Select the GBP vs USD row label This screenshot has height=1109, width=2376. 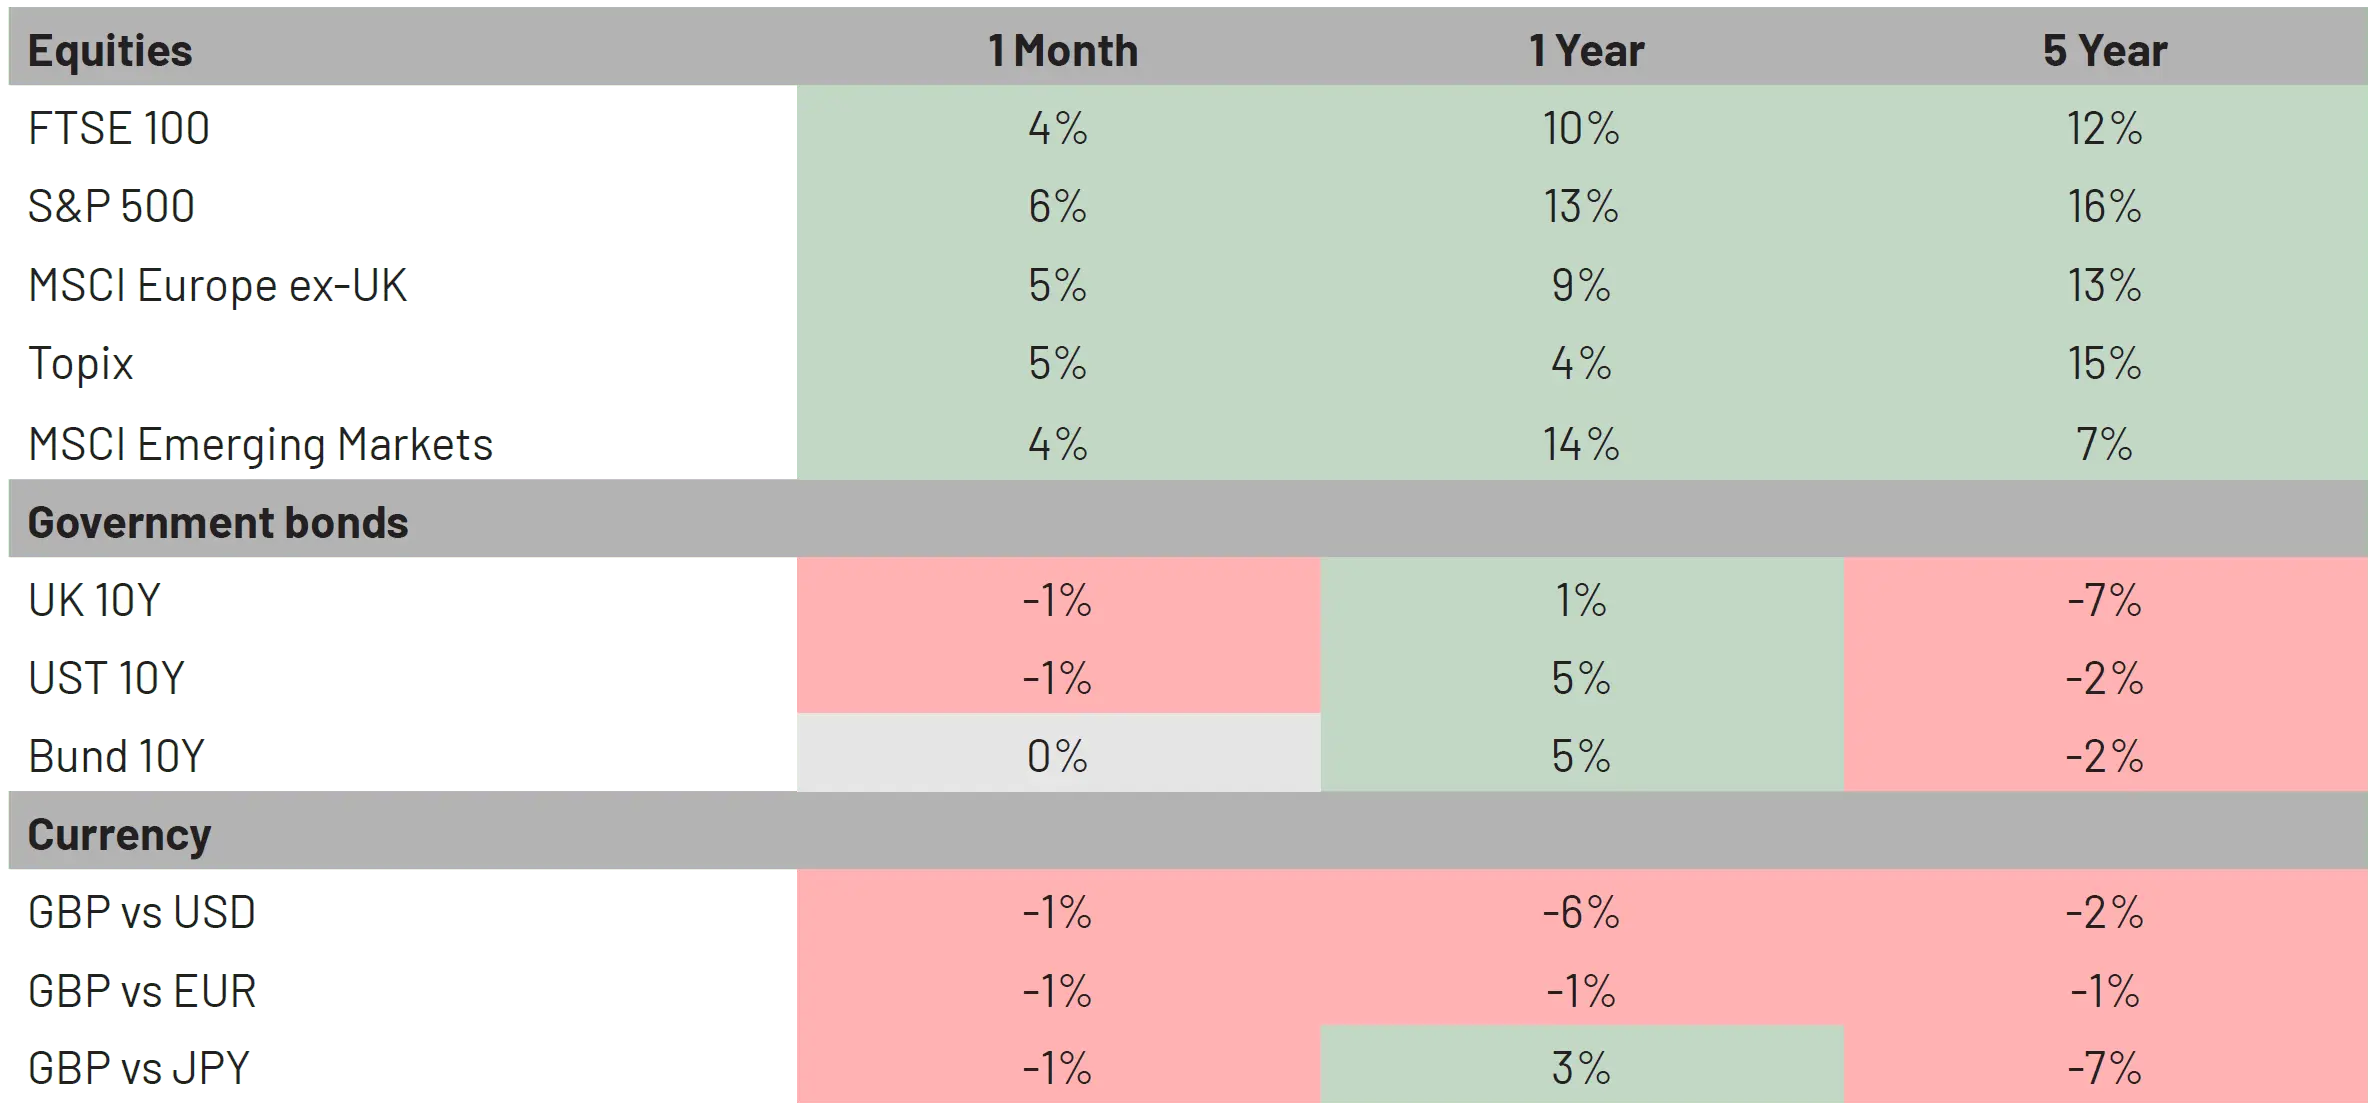pyautogui.click(x=142, y=912)
